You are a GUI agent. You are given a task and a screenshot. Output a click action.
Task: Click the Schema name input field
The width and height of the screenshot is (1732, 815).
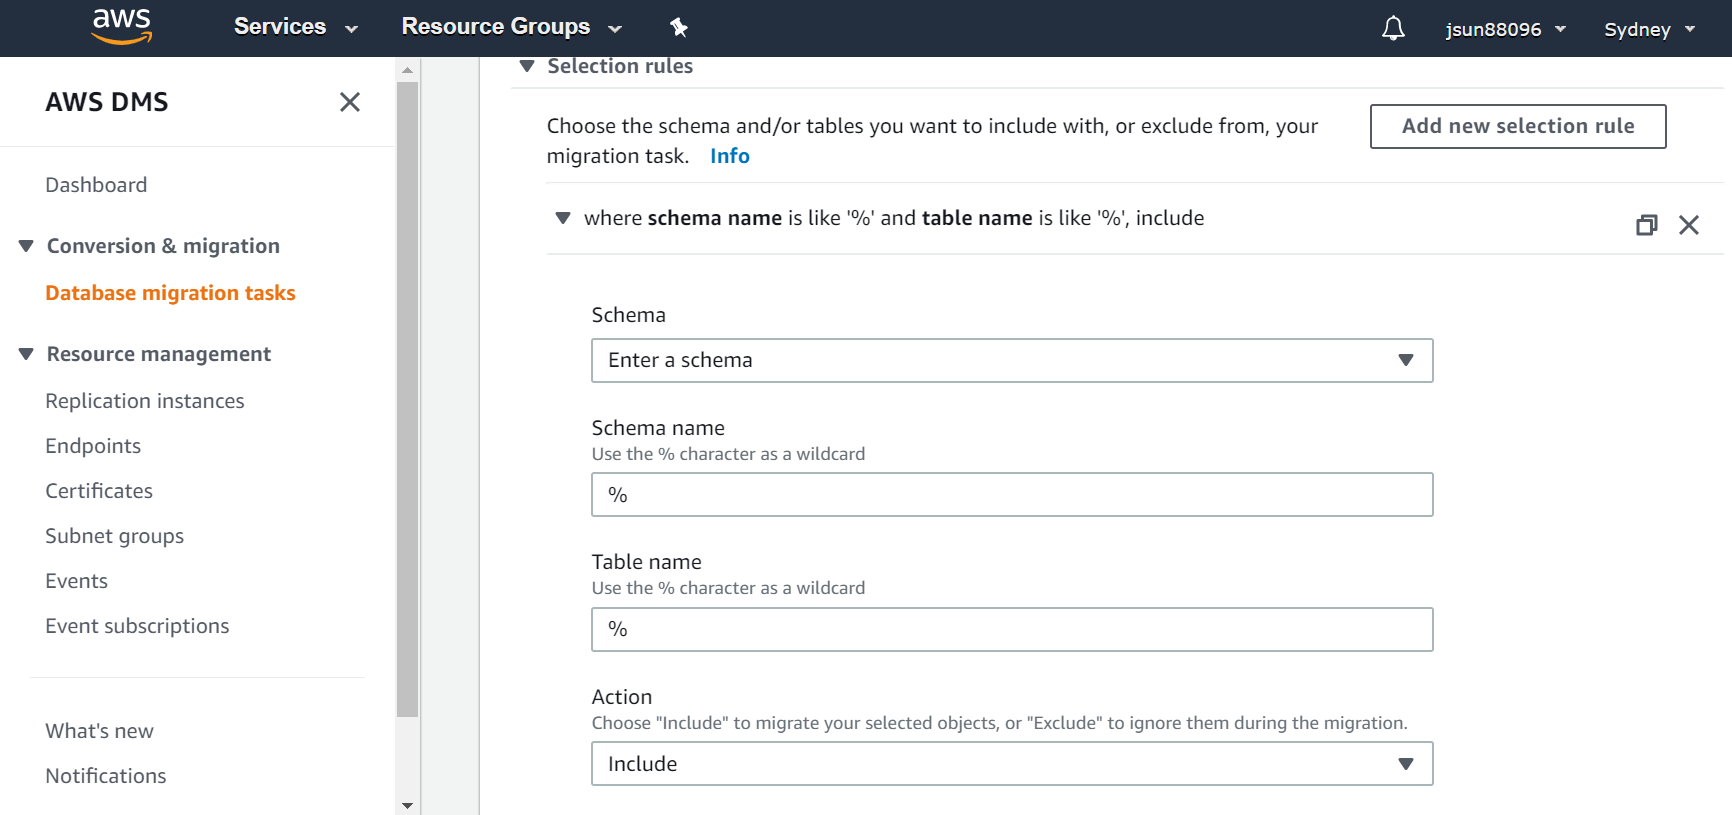tap(1011, 495)
